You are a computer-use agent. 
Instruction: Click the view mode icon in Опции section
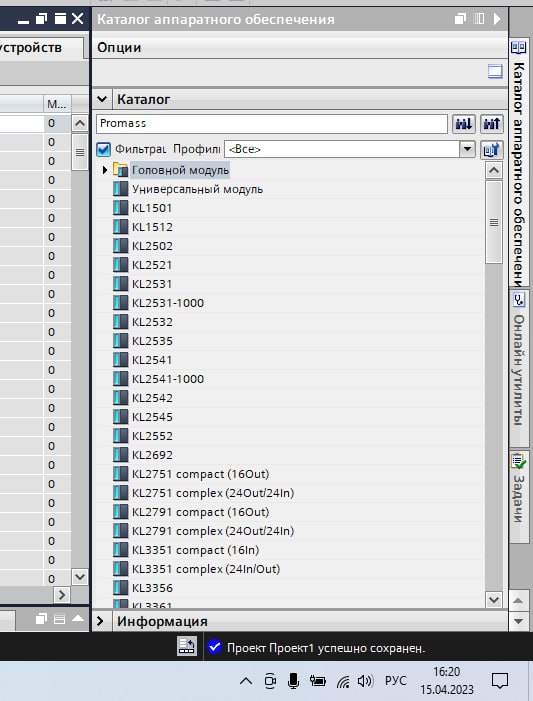(495, 72)
